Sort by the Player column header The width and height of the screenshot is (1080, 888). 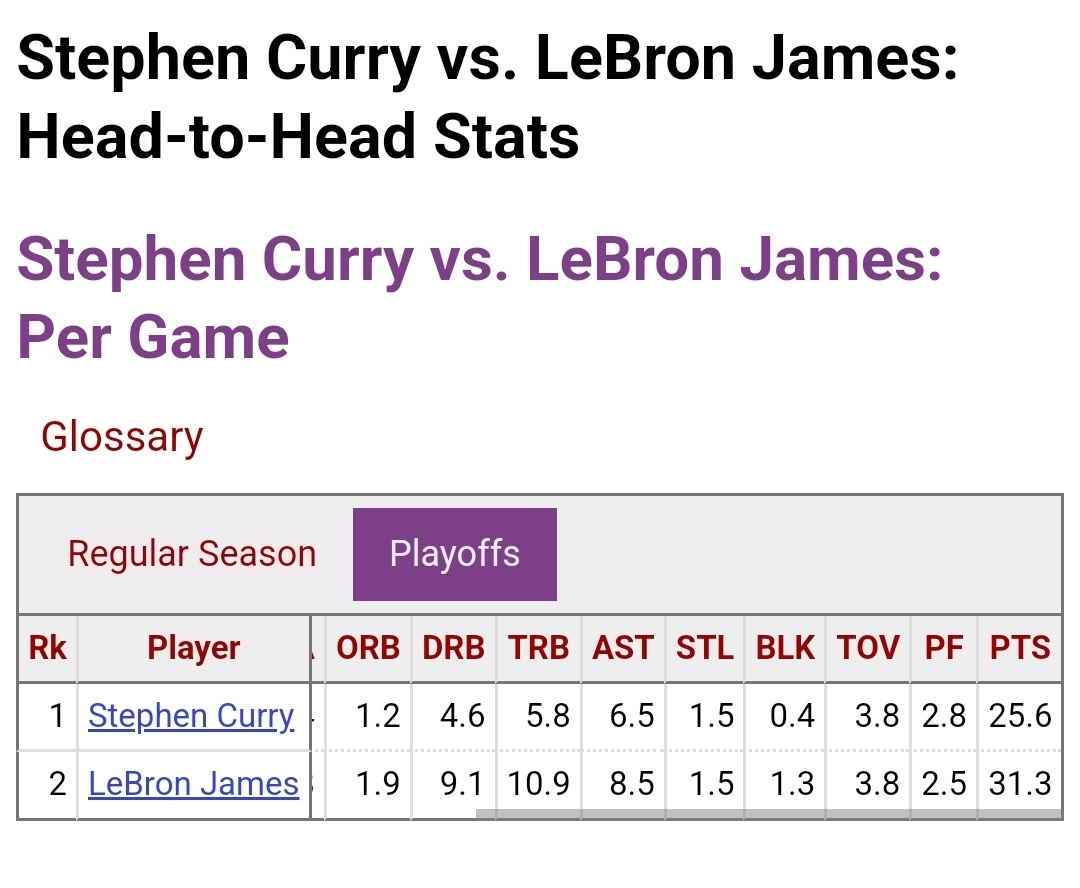point(194,648)
